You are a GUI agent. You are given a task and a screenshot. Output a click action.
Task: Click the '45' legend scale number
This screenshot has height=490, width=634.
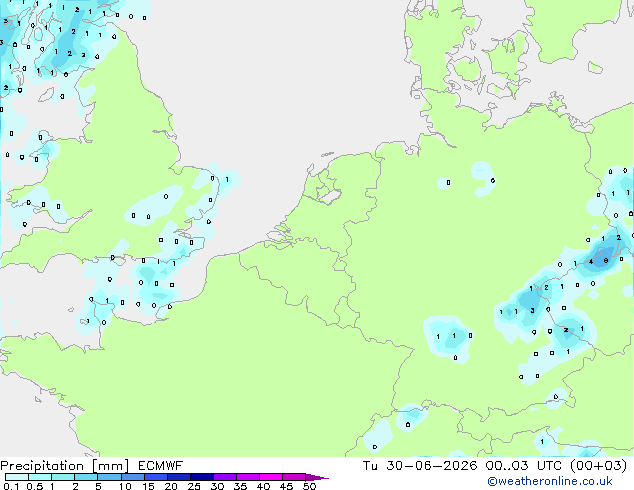click(287, 486)
